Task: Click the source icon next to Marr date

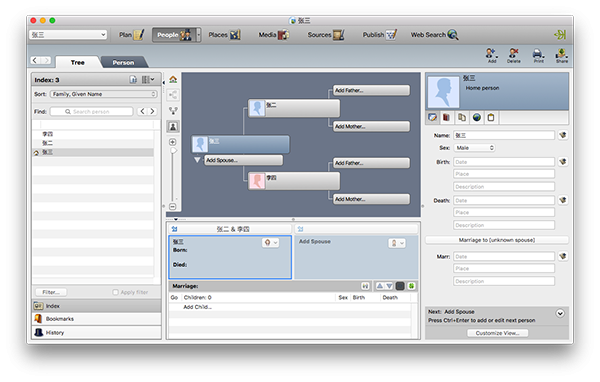Action: [562, 256]
